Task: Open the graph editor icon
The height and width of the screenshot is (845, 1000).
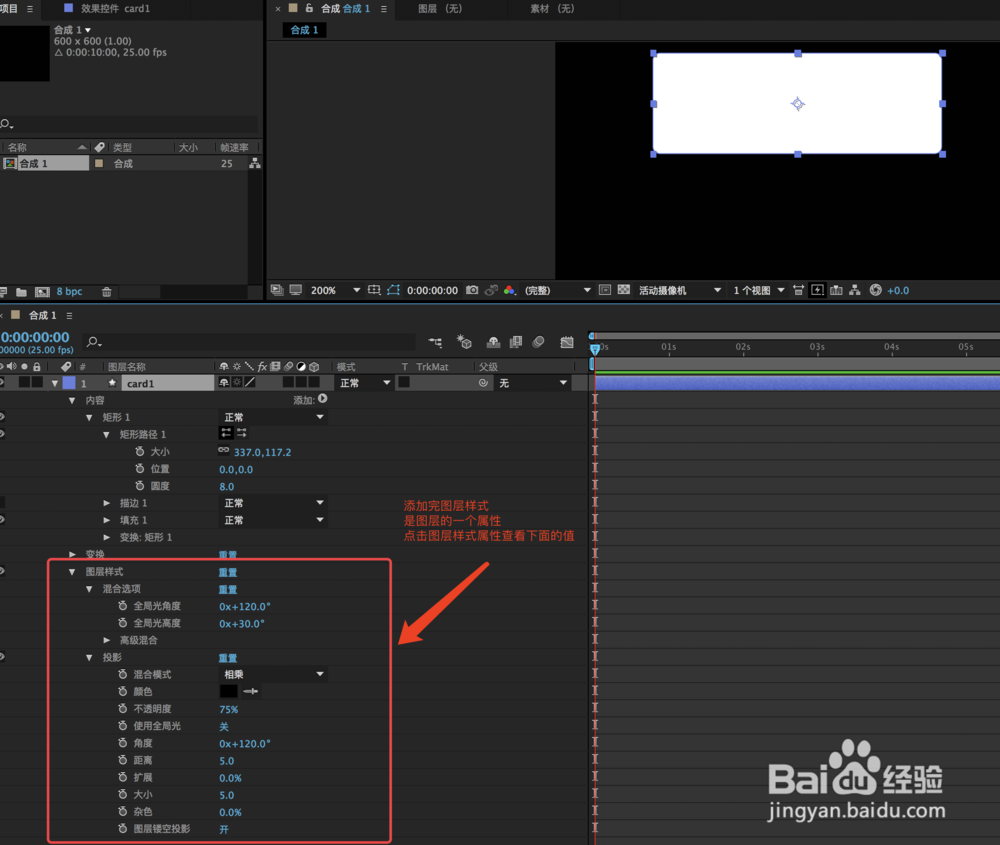Action: [x=567, y=342]
